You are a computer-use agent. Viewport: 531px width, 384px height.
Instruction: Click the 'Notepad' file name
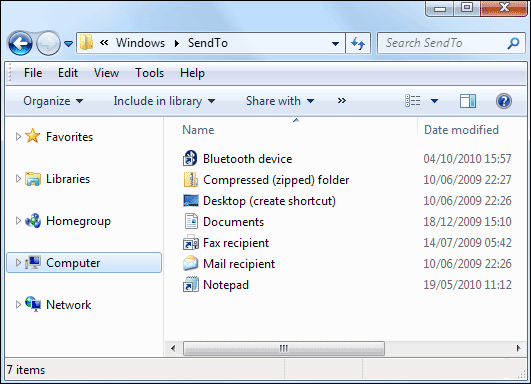pos(226,285)
